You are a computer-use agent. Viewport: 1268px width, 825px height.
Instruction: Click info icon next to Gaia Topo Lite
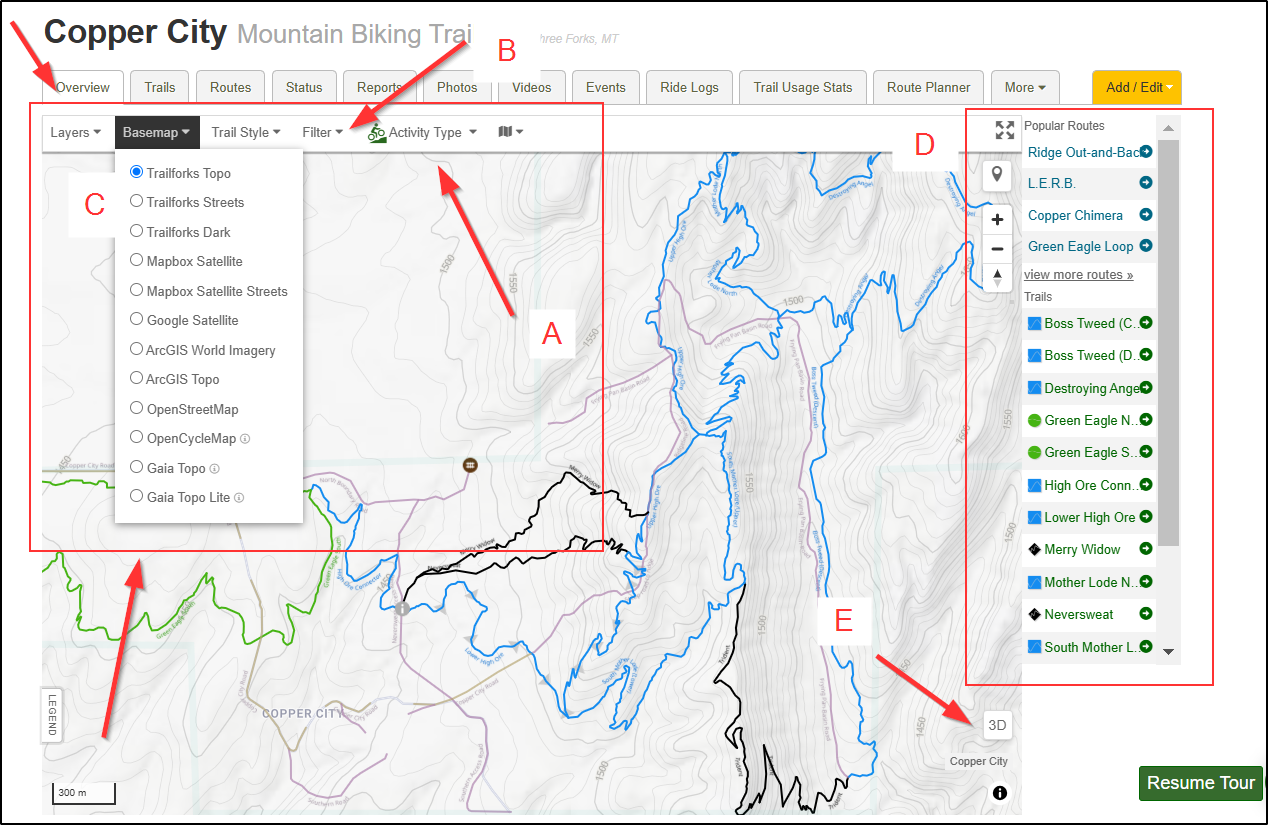coord(239,498)
